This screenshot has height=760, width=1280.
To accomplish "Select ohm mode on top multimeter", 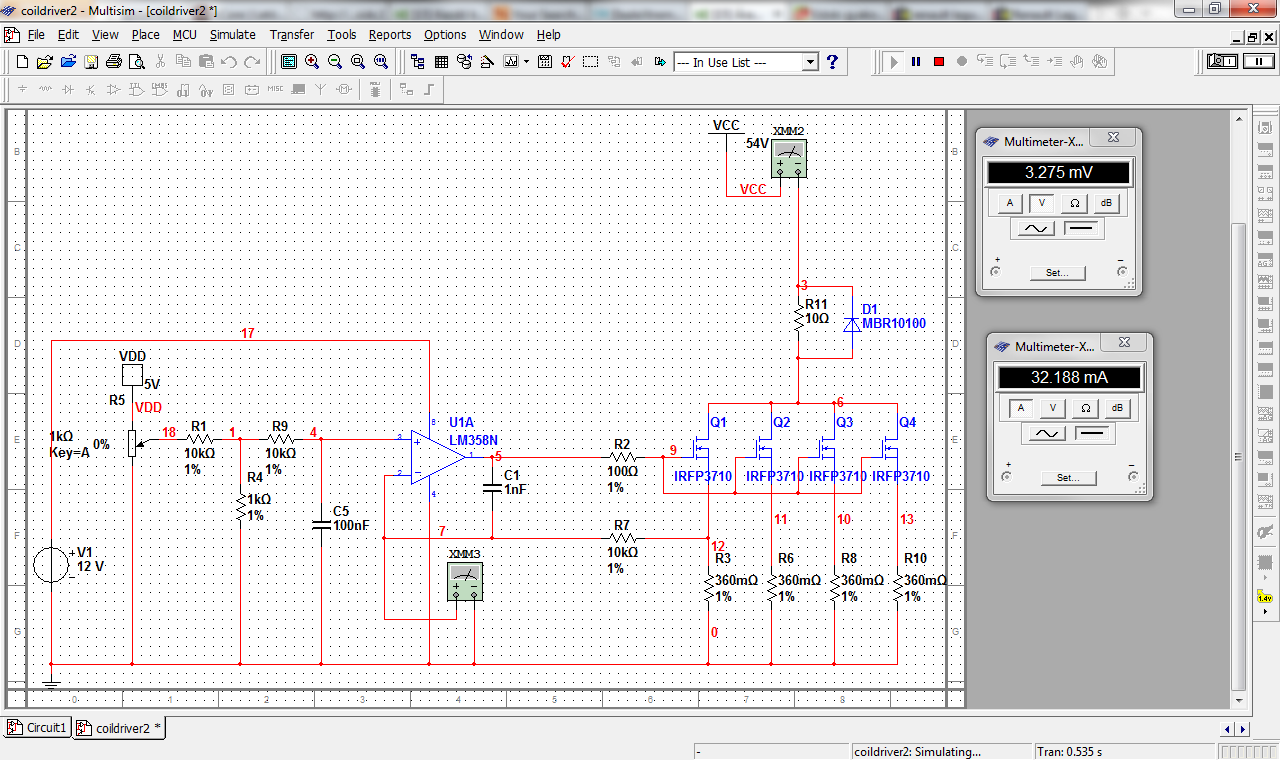I will (1074, 203).
